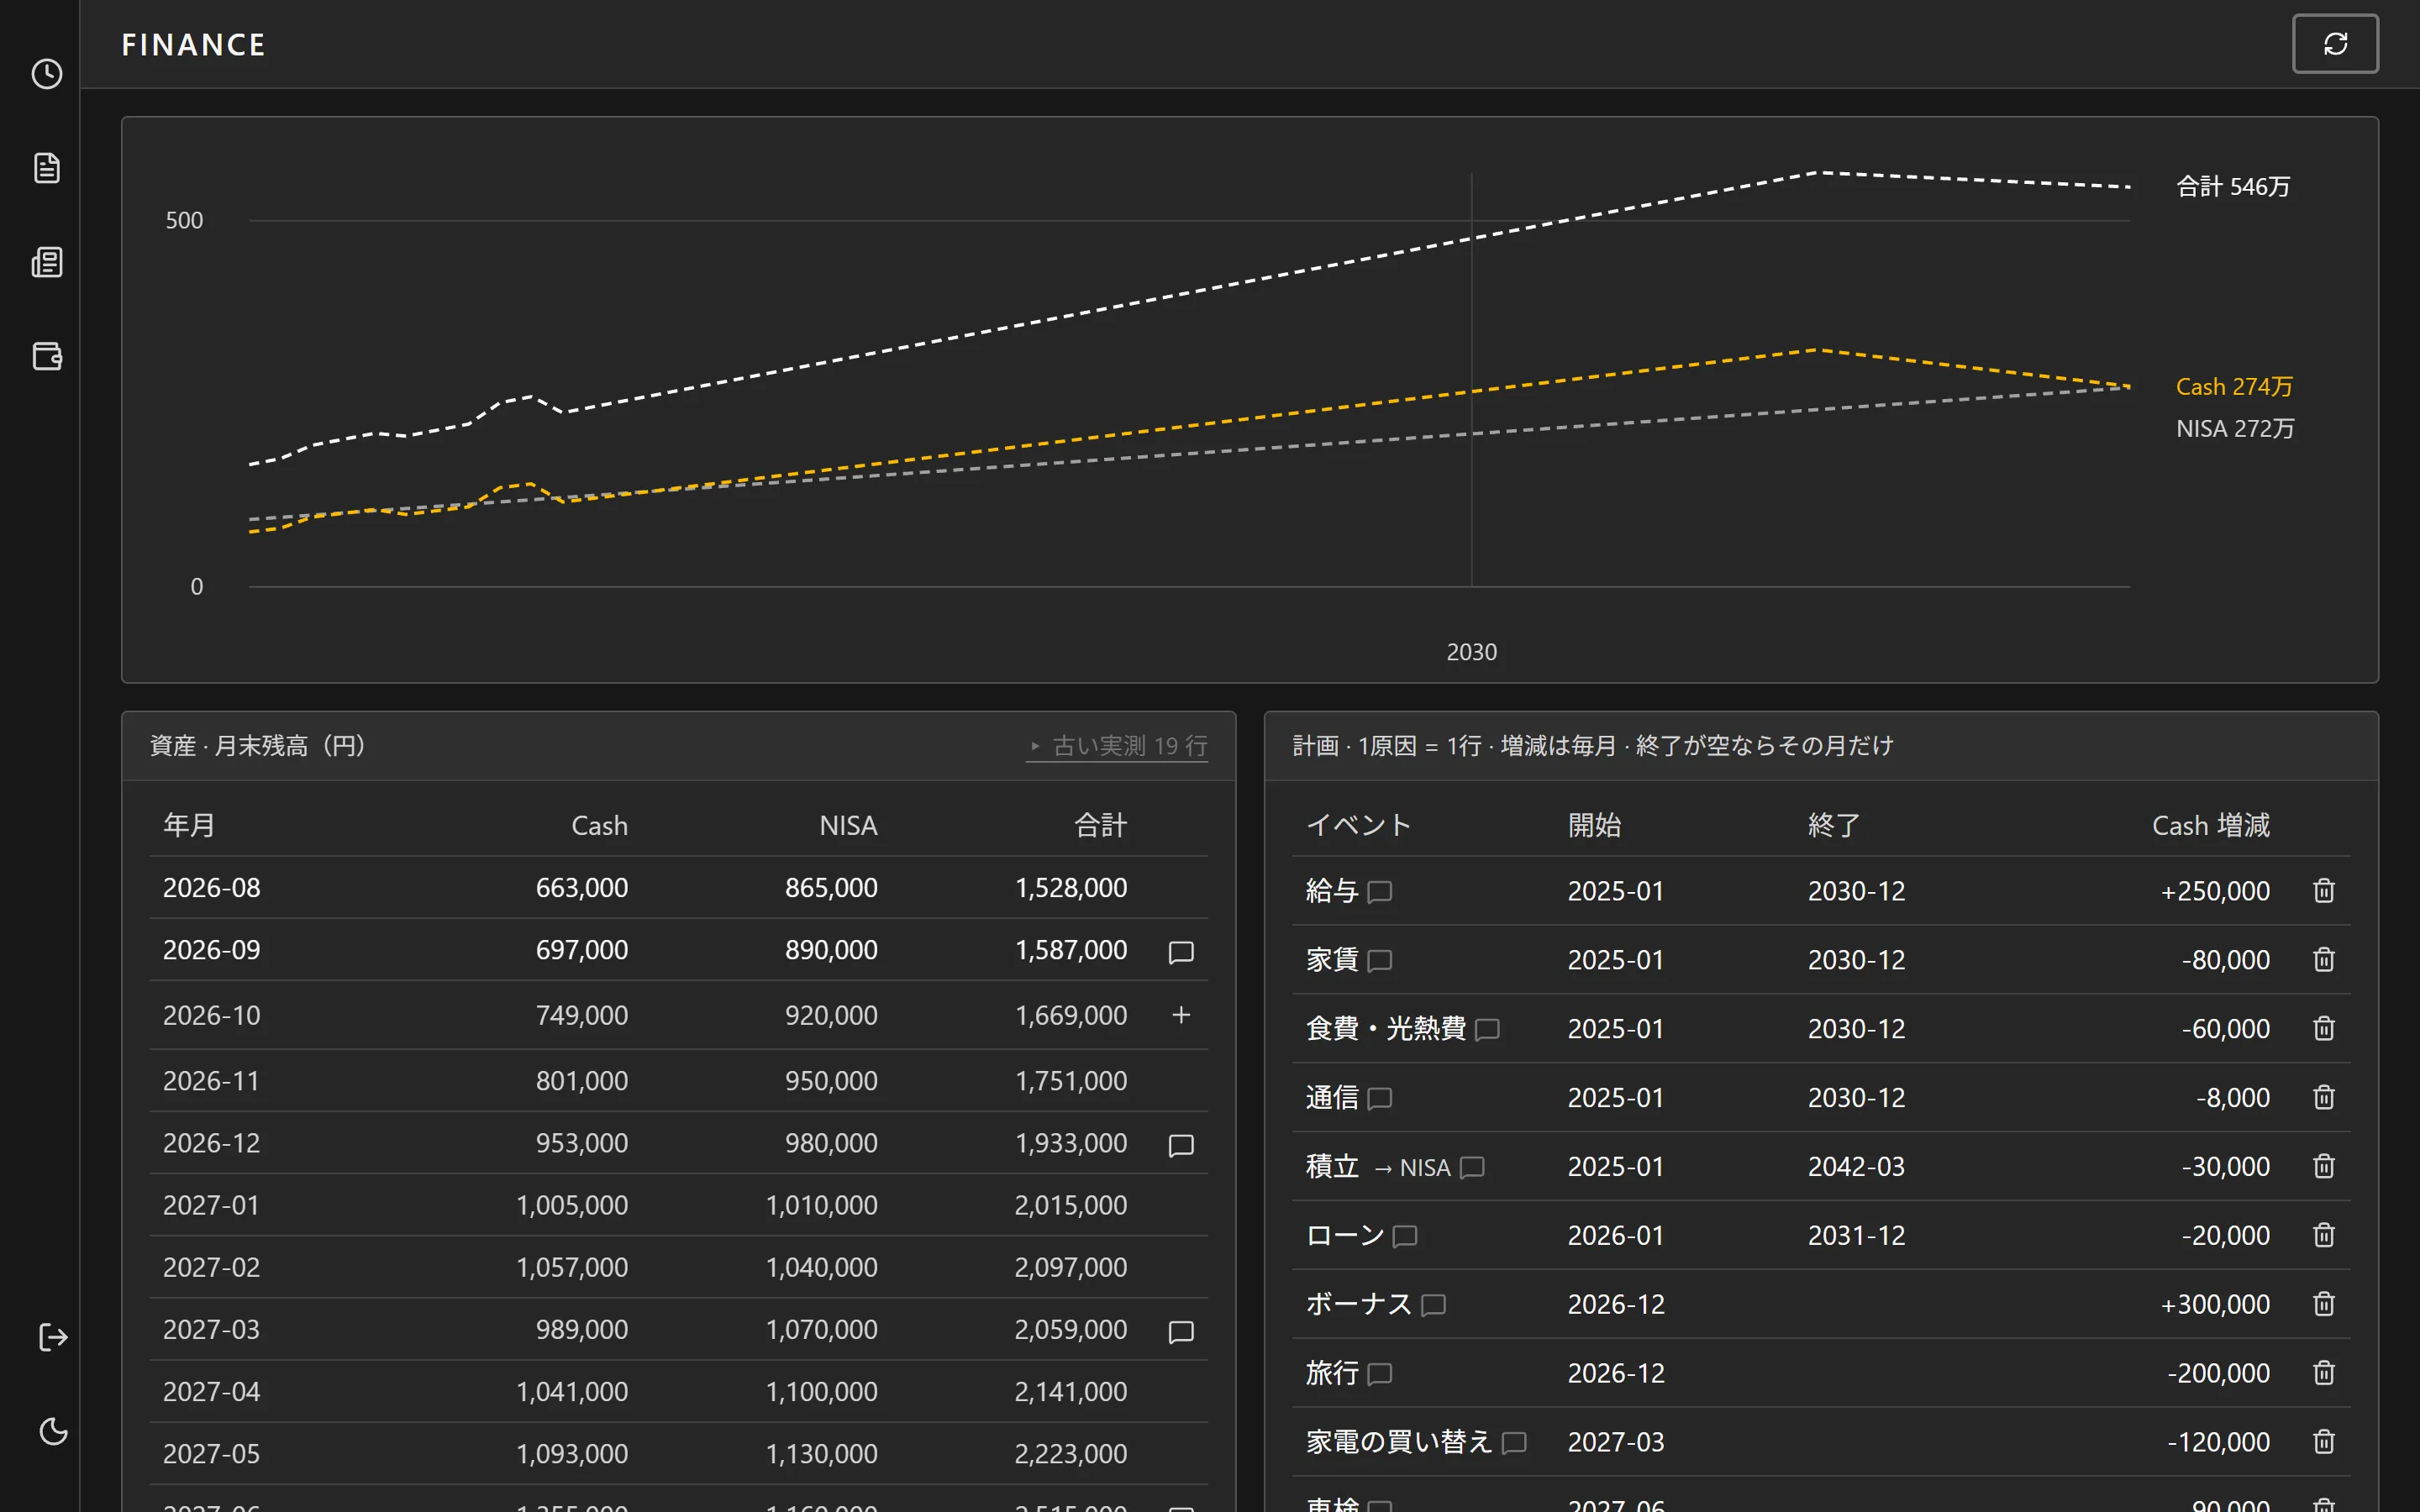
Task: Delete the 積立 event with trash icon
Action: (x=2324, y=1166)
